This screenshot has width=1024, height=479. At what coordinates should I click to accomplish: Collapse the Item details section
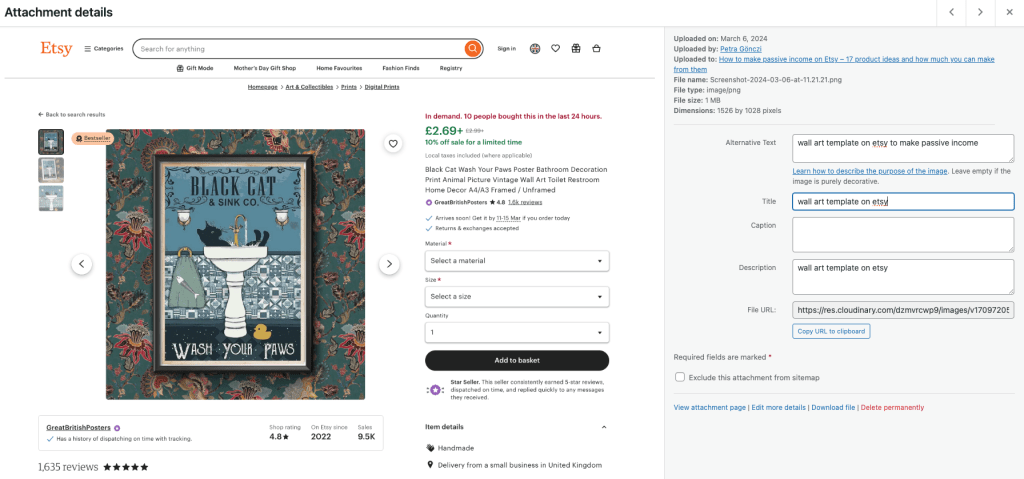click(x=603, y=427)
